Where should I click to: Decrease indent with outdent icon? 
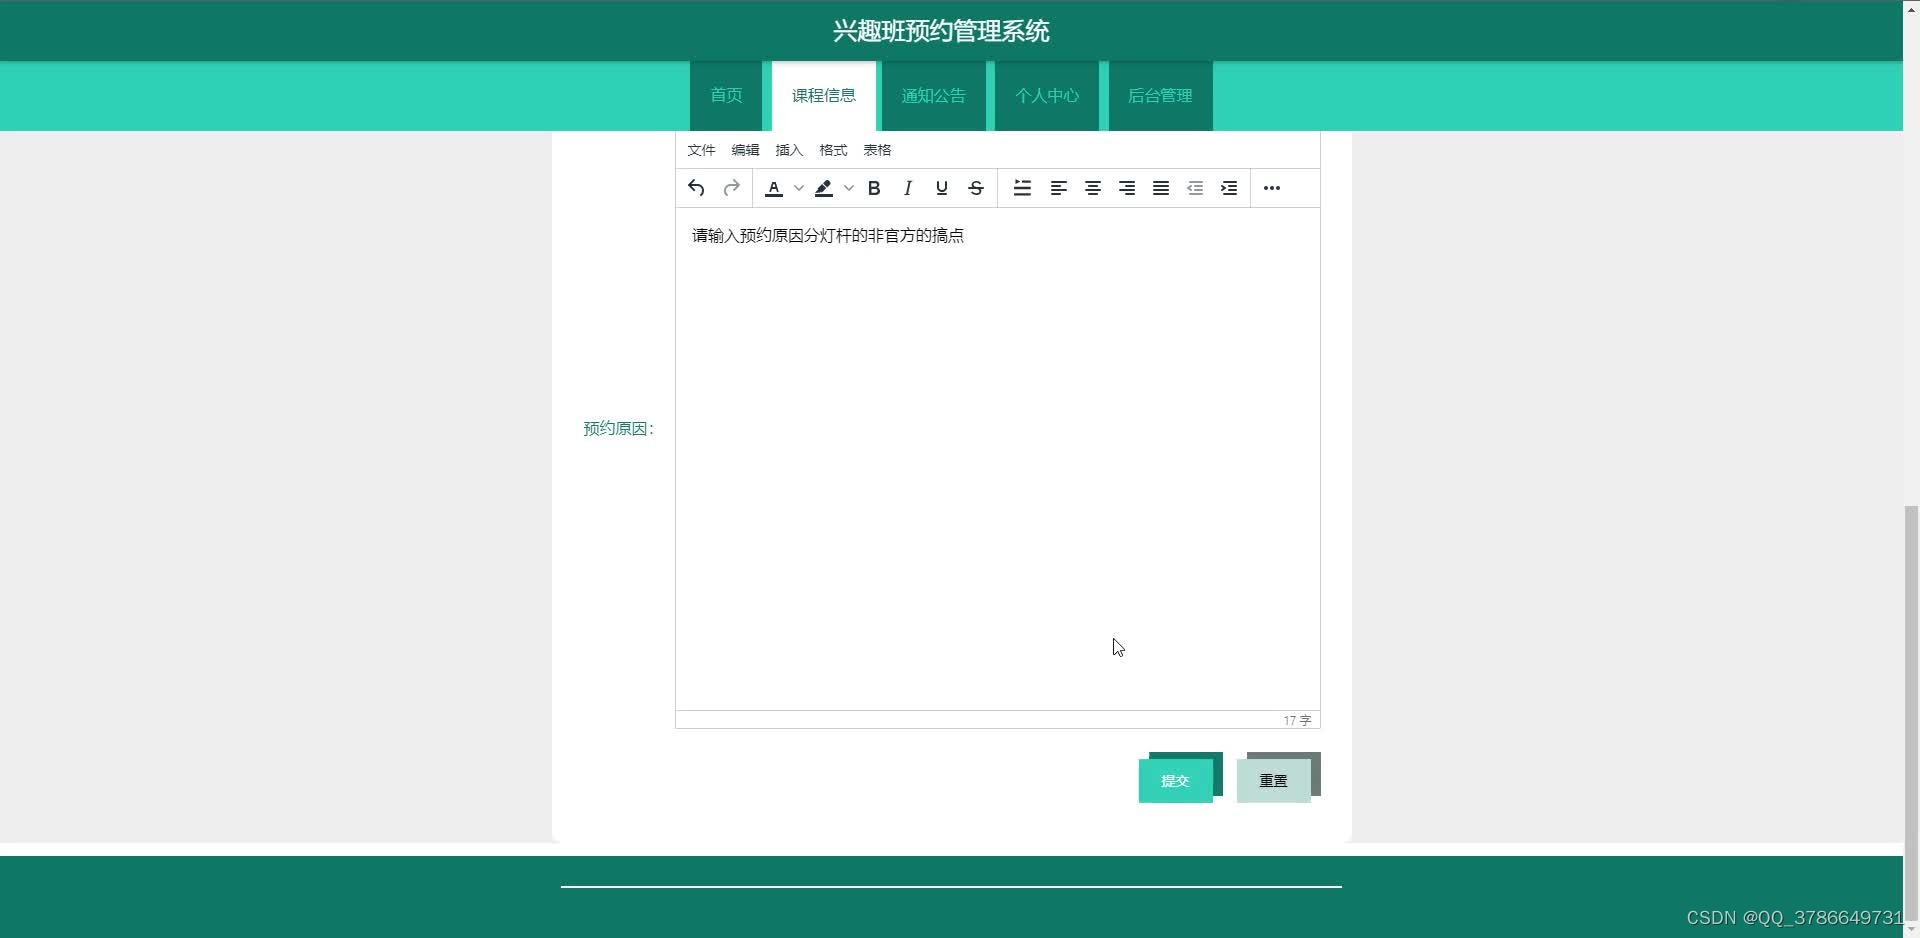[x=1195, y=188]
